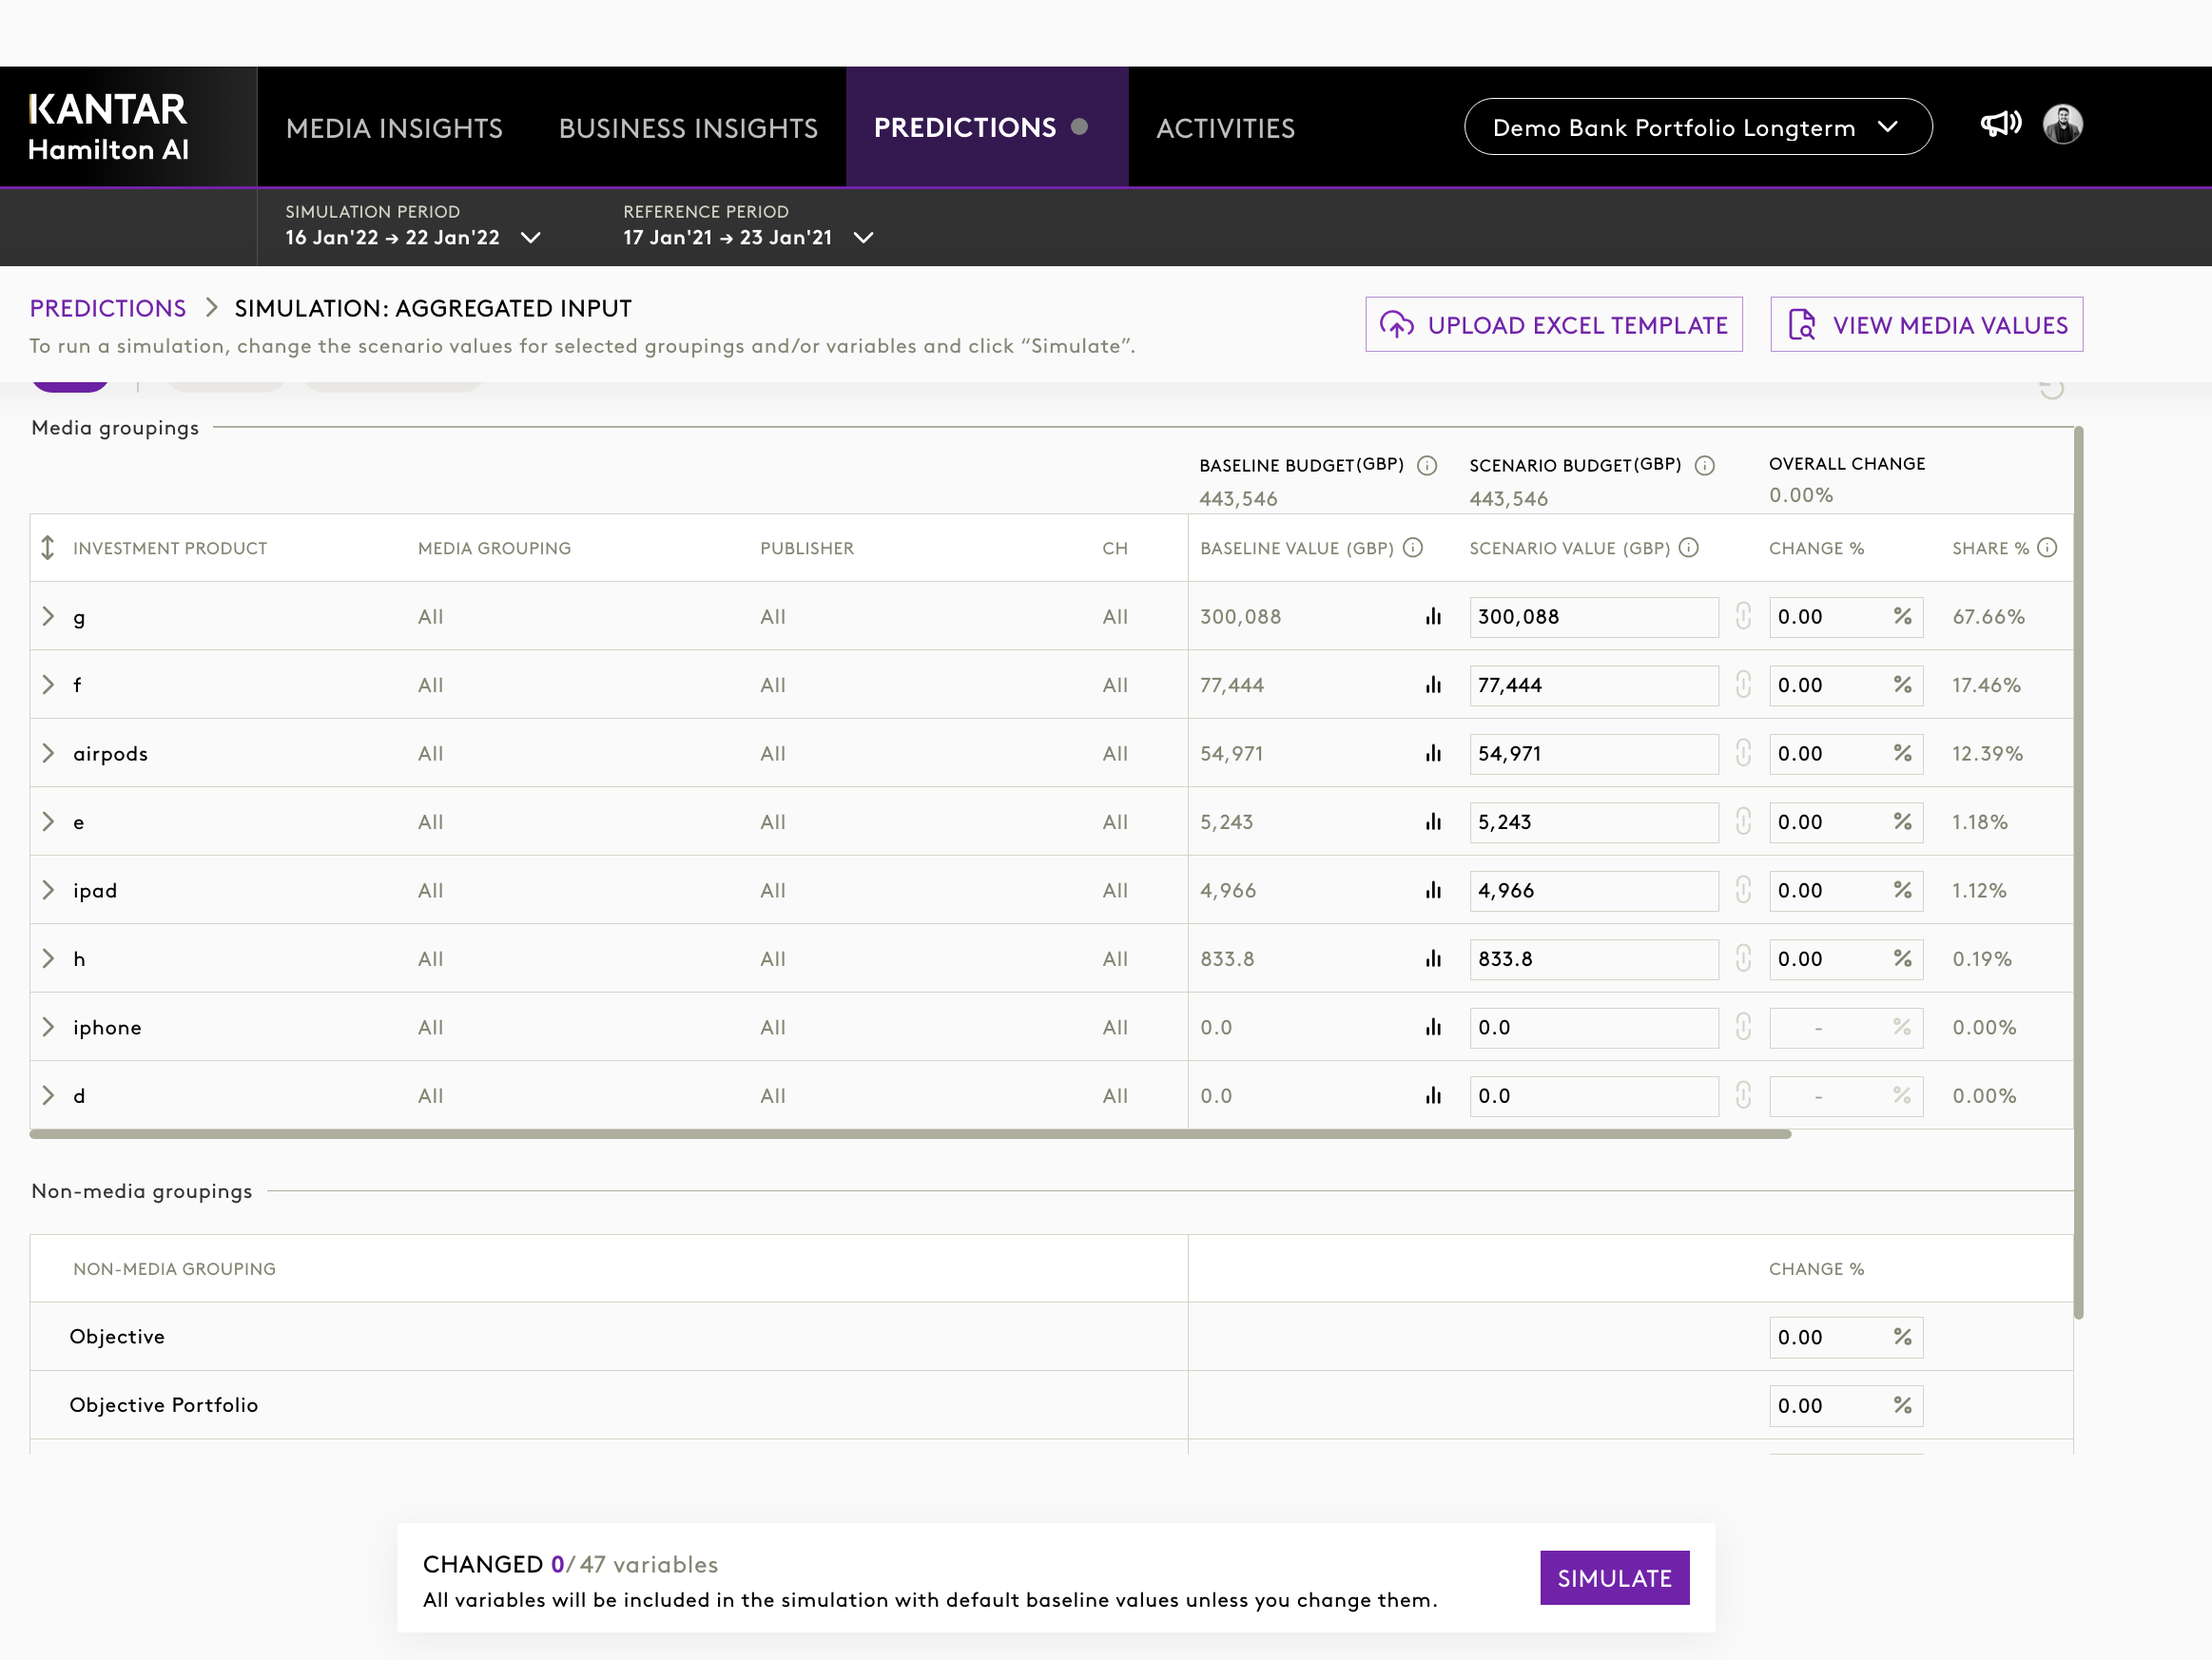Toggle the link lock in ipad row

[x=1743, y=891]
